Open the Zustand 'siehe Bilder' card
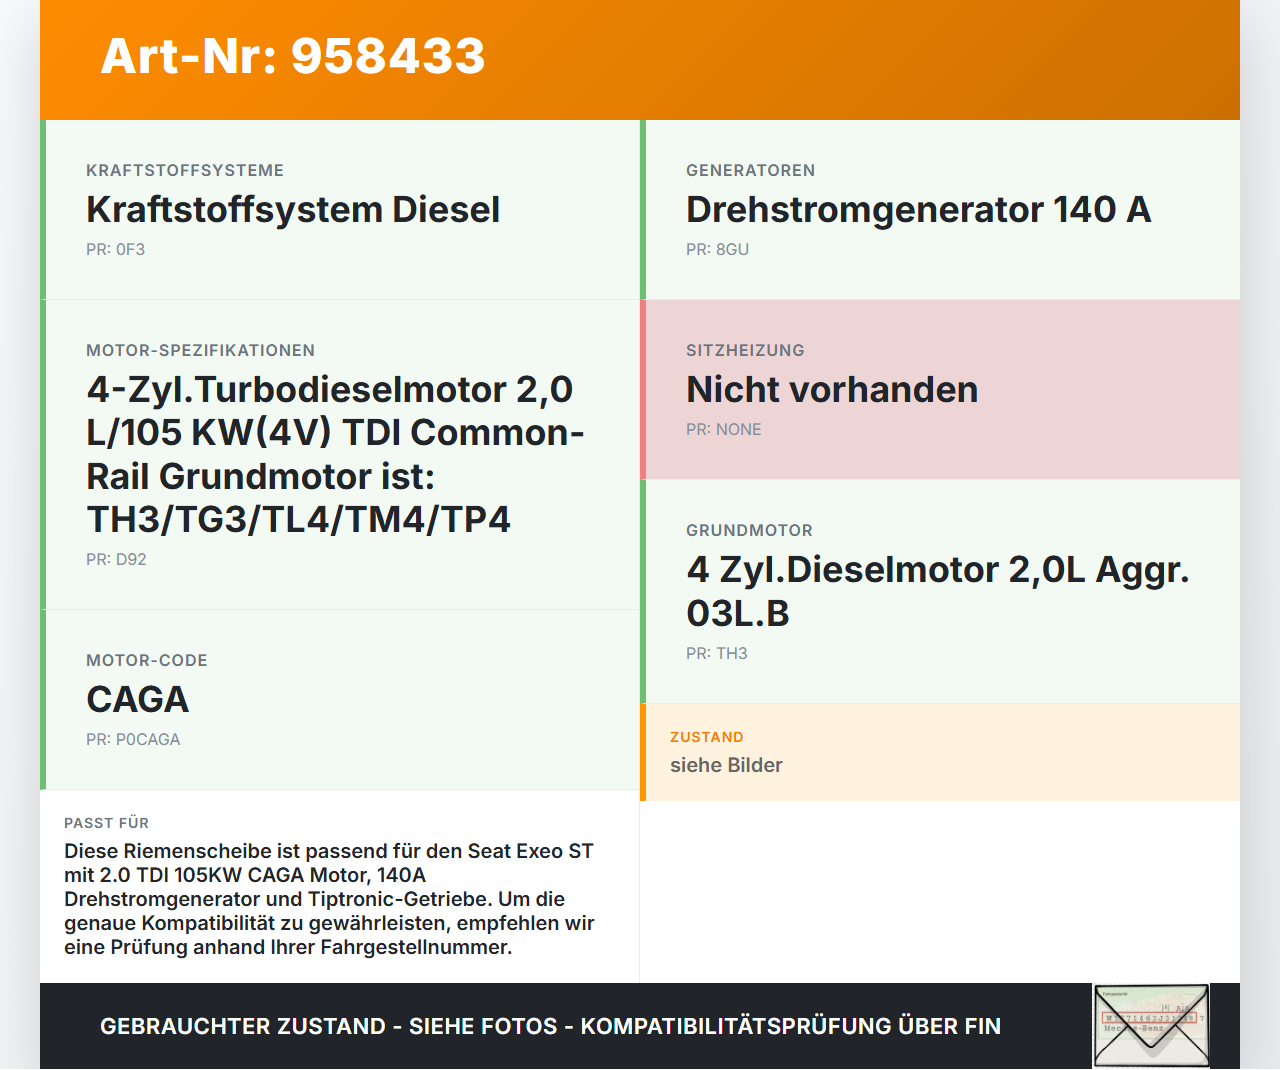This screenshot has width=1280, height=1070. [940, 752]
